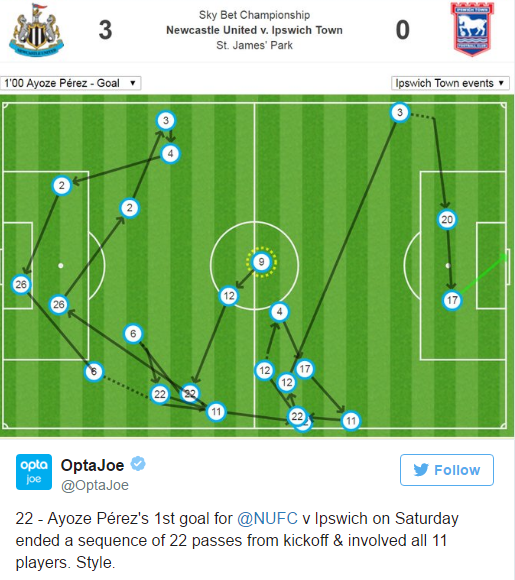515x580 pixels.
Task: Click player 6 marker at the box corner
Action: pyautogui.click(x=94, y=371)
